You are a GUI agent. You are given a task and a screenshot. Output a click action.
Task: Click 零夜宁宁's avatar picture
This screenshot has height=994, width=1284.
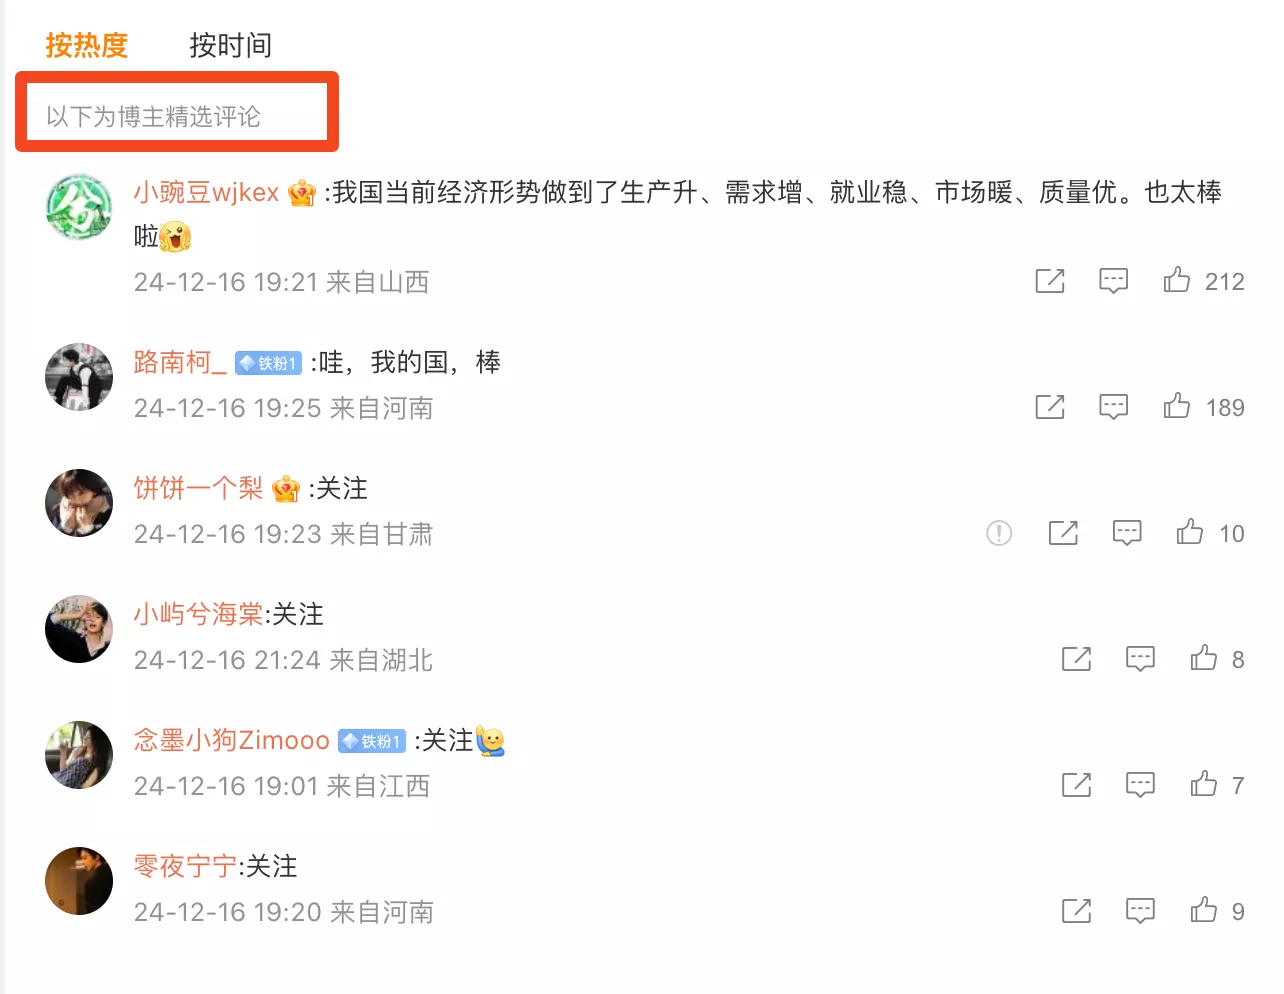(79, 881)
